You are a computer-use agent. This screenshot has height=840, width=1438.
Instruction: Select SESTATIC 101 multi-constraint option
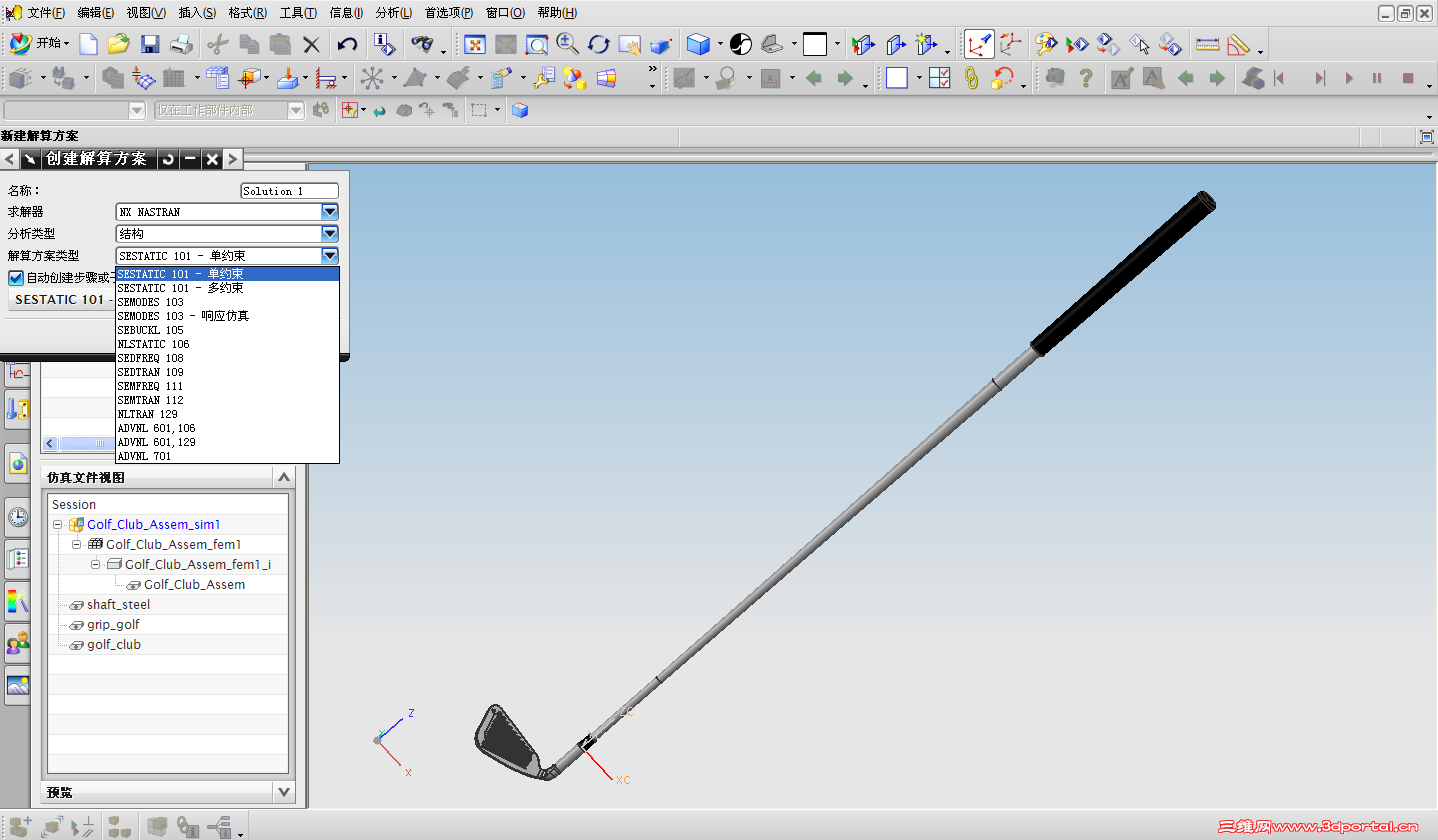click(228, 288)
